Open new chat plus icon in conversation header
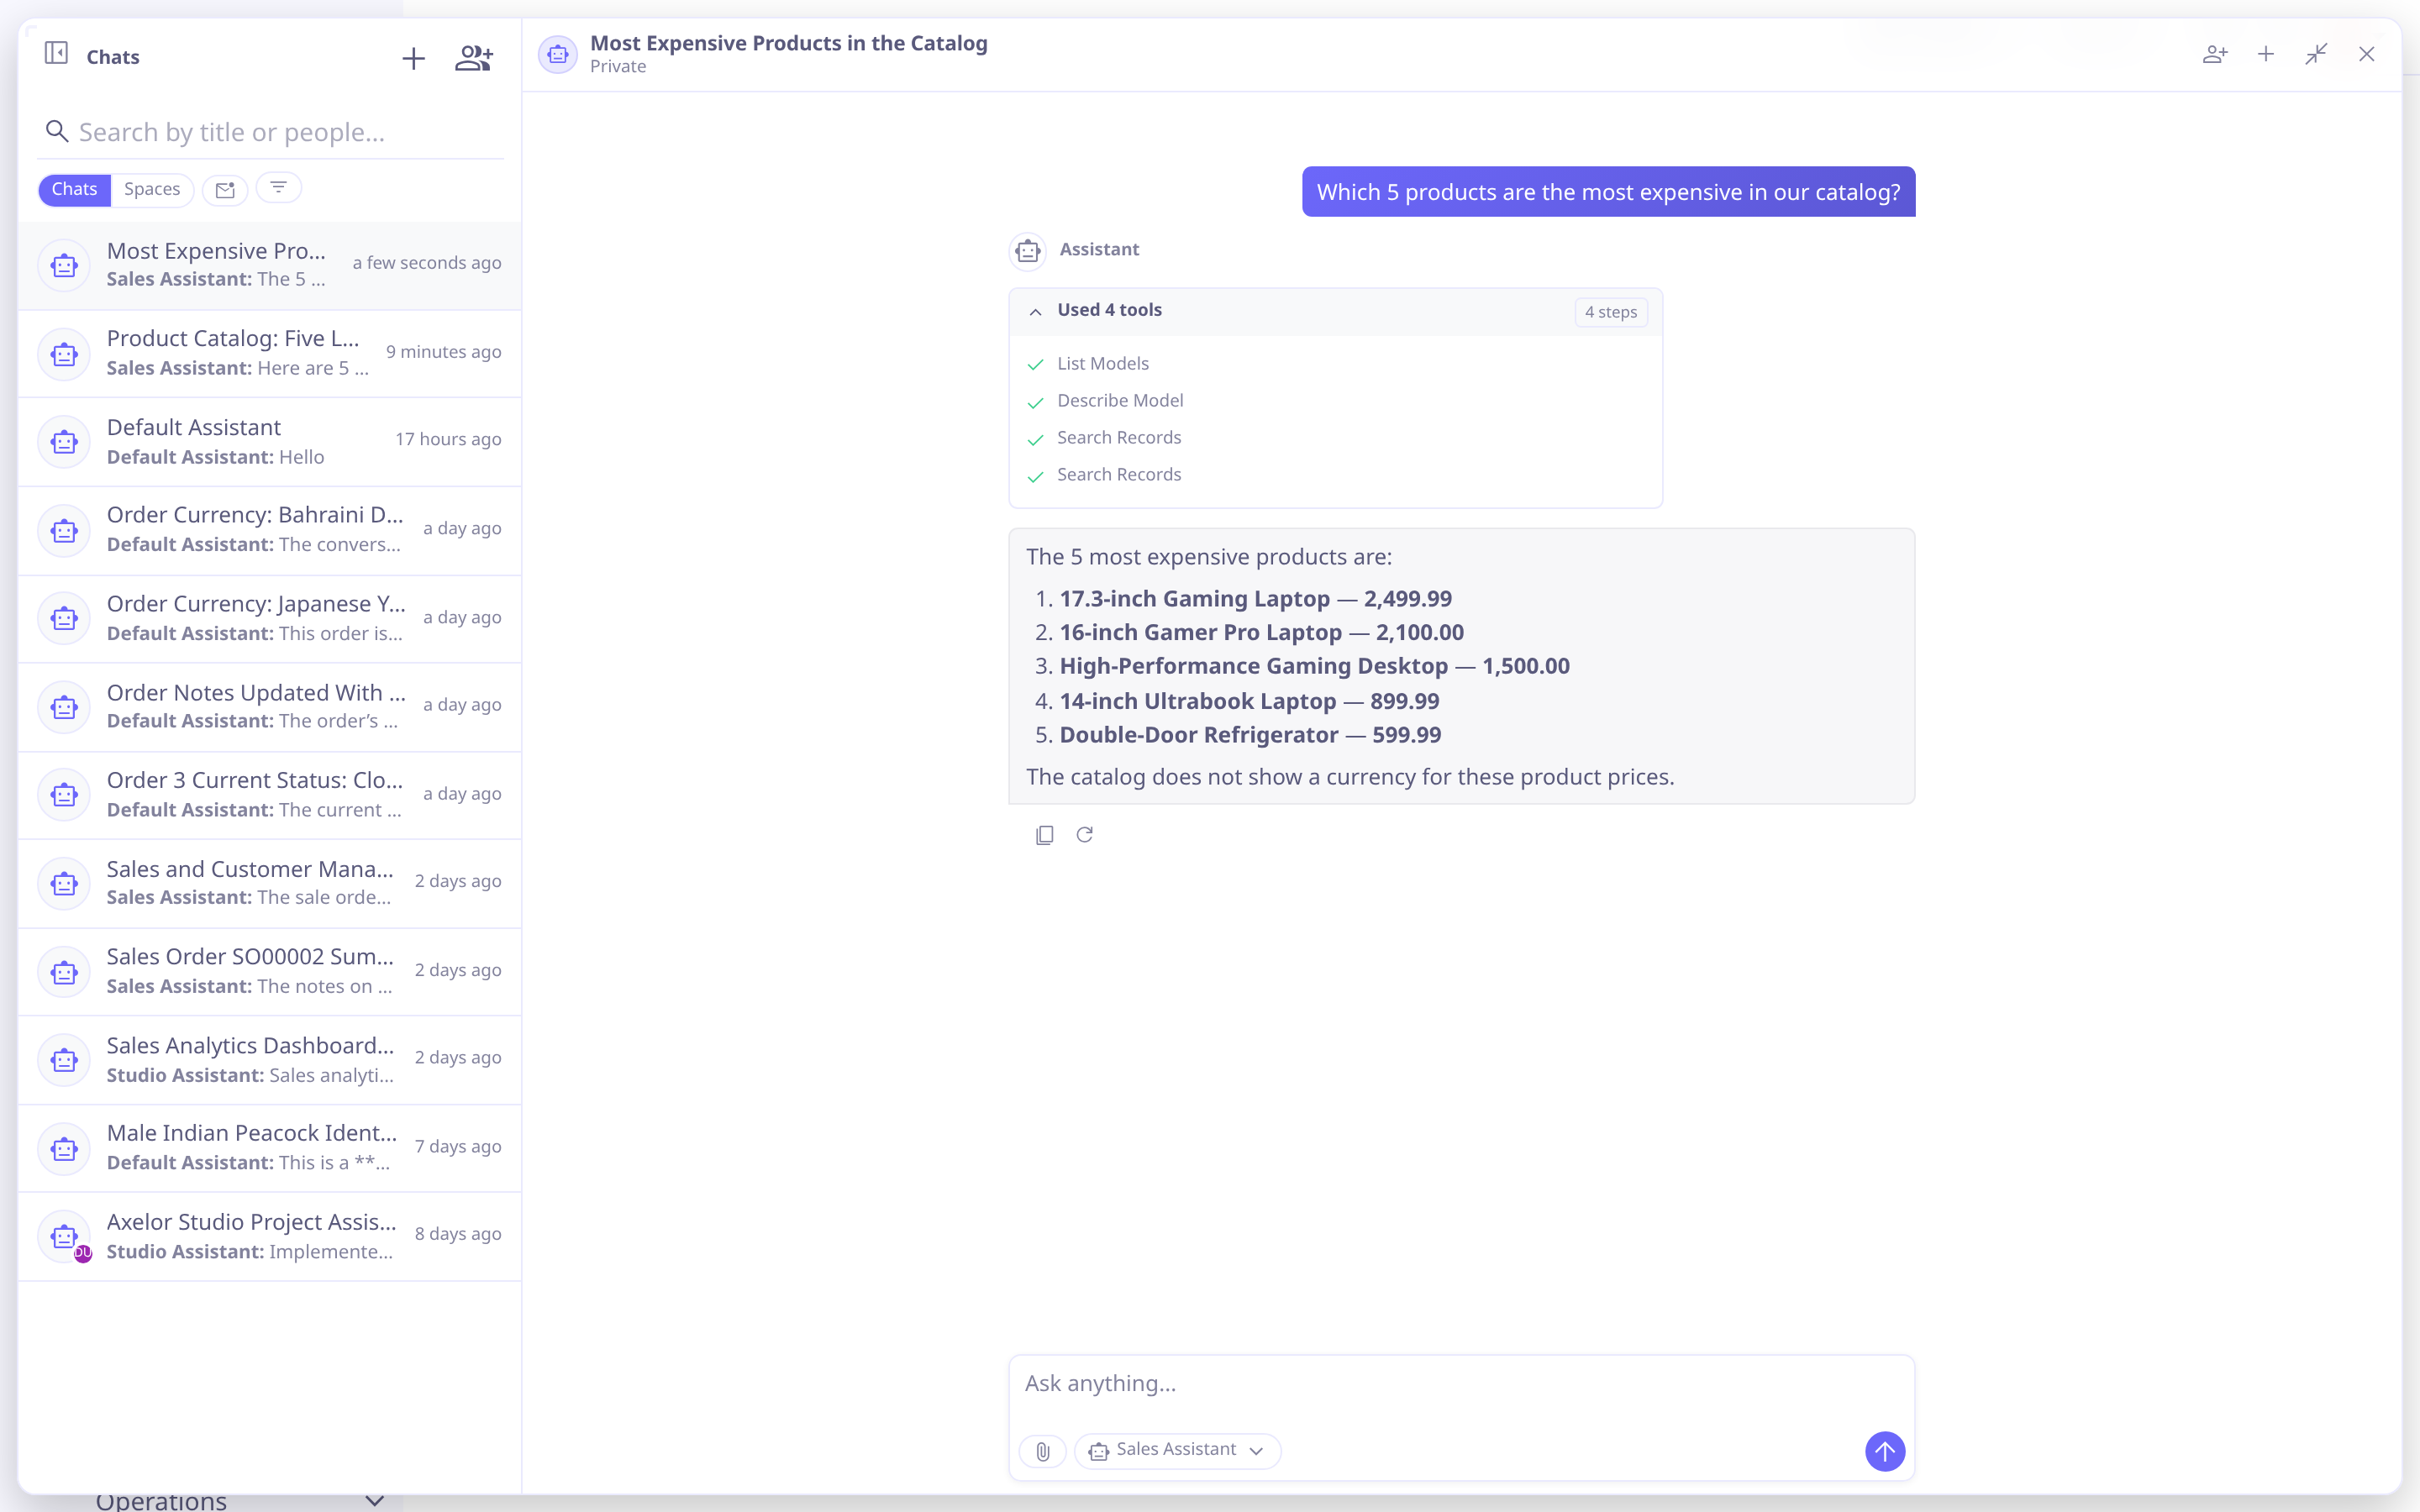The height and width of the screenshot is (1512, 2420). point(2266,54)
